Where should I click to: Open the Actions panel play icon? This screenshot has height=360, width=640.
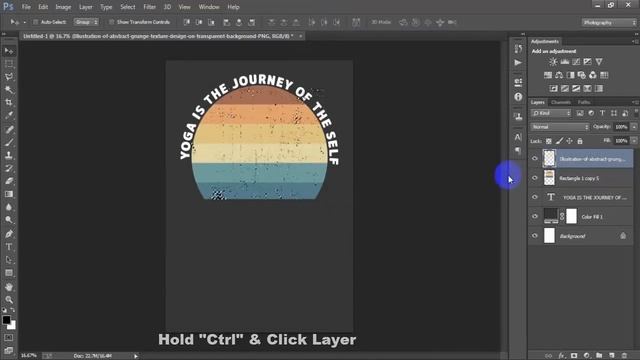pyautogui.click(x=518, y=62)
